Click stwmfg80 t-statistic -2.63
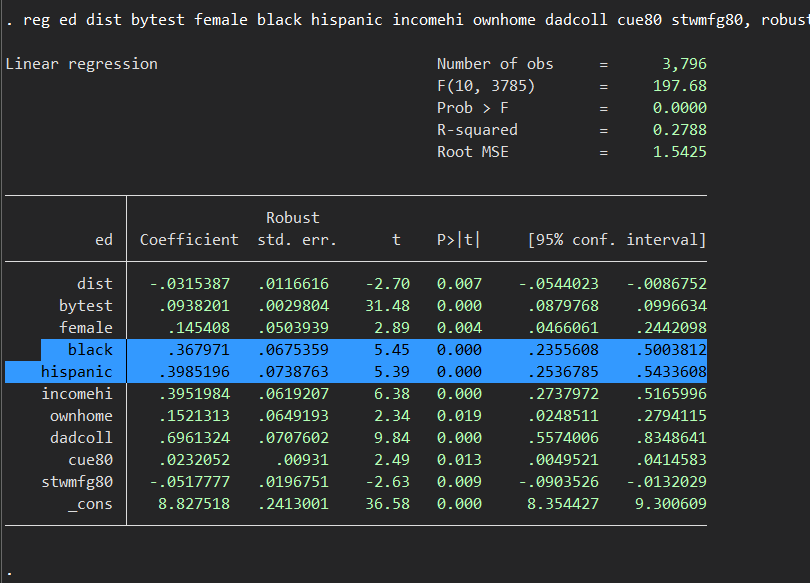The image size is (810, 583). pos(387,482)
